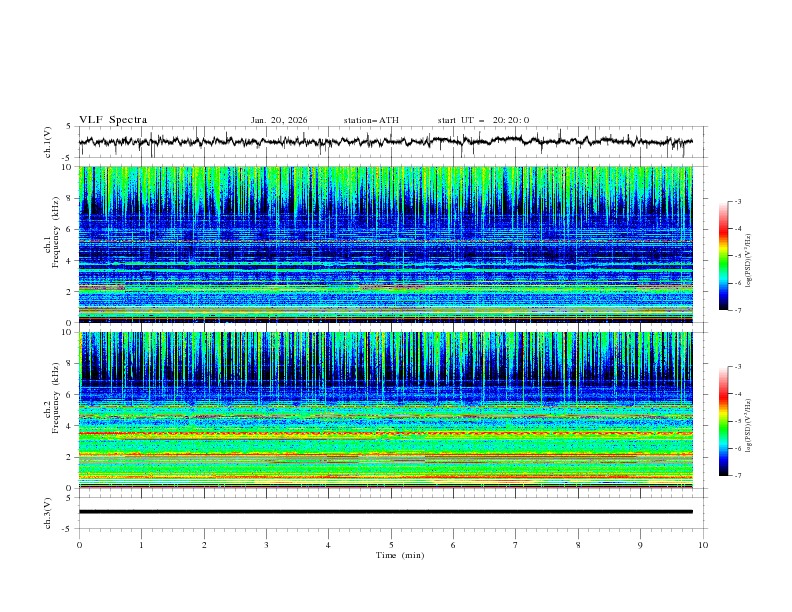Select the date "Jan. 20, 2026"

279,120
